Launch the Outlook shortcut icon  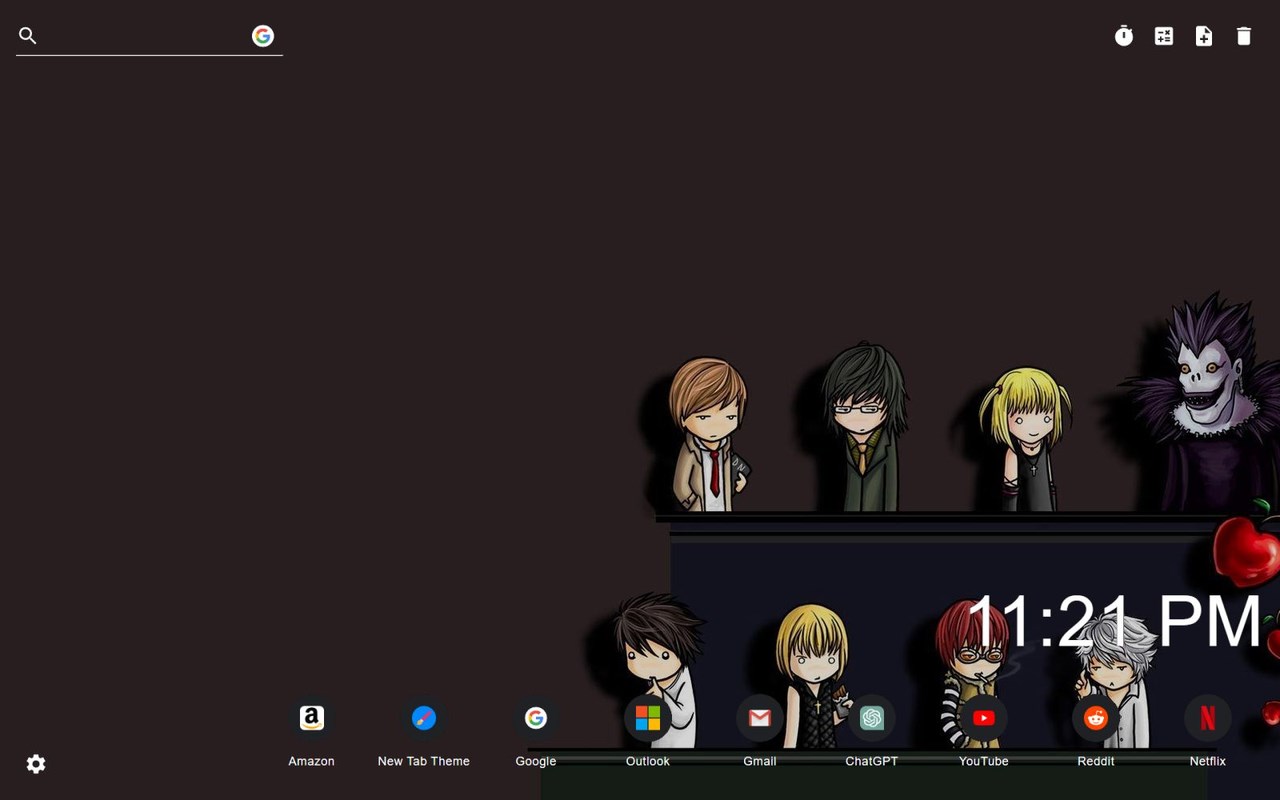tap(648, 718)
